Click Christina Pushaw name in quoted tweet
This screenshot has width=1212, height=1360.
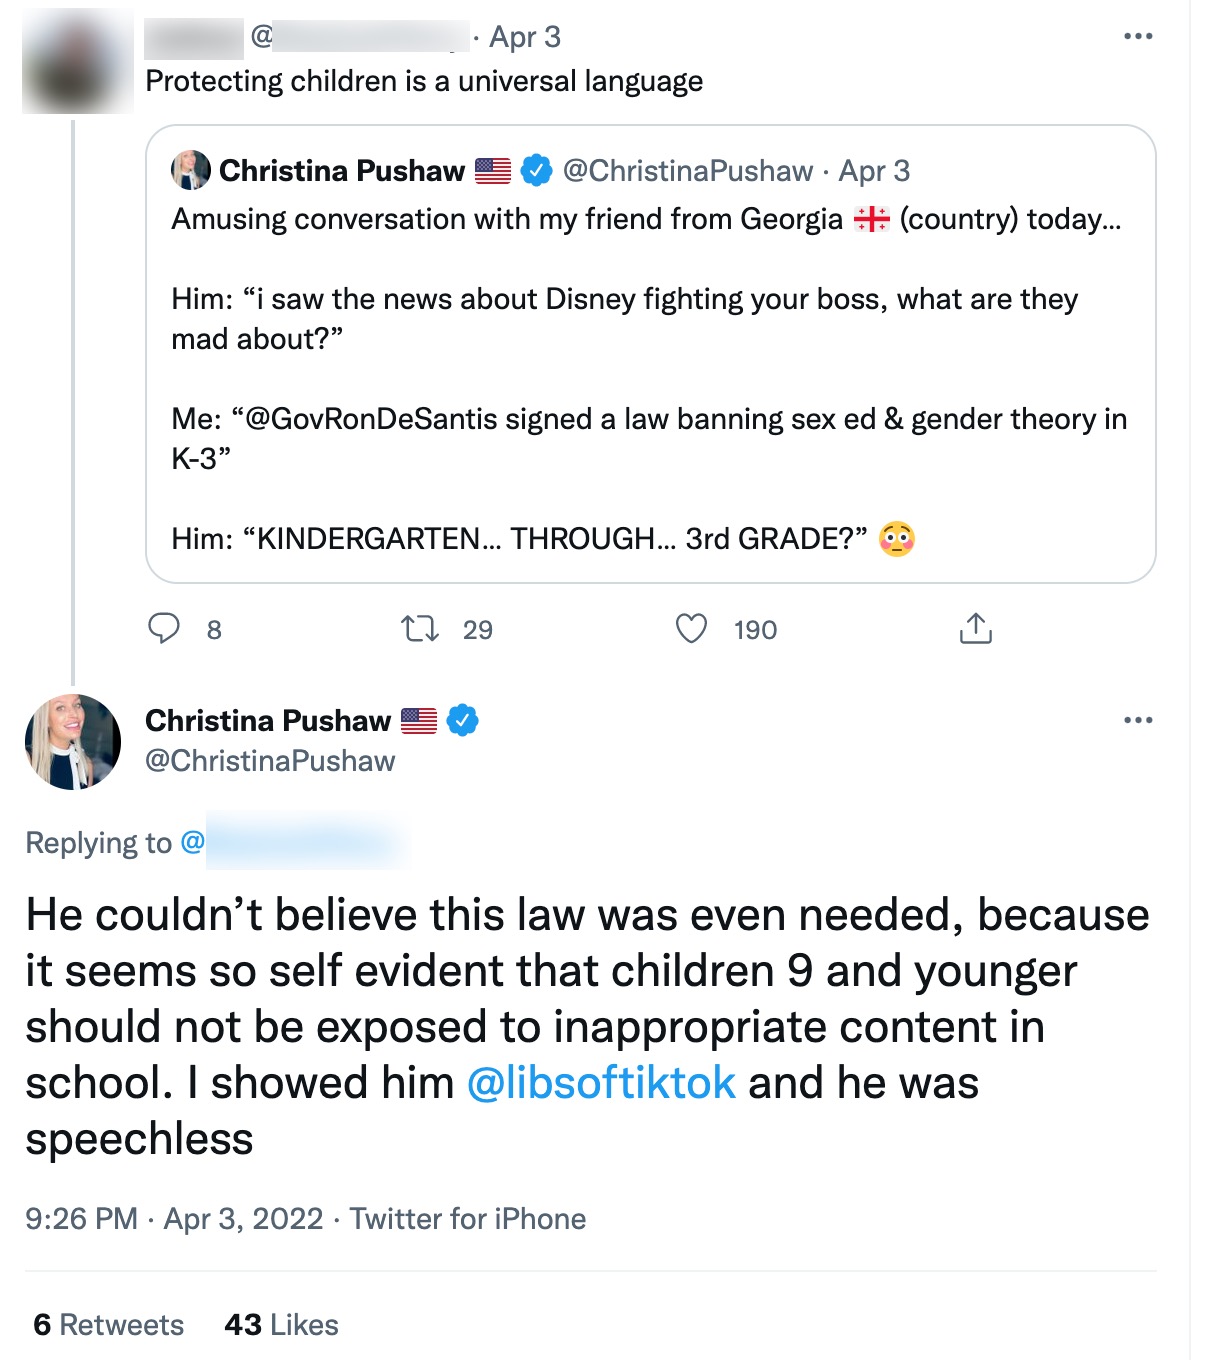pos(341,171)
